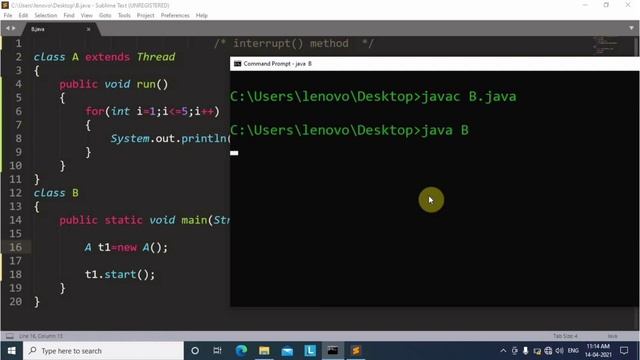Go to next tab with right arrow
The width and height of the screenshot is (640, 360).
[x=13, y=29]
